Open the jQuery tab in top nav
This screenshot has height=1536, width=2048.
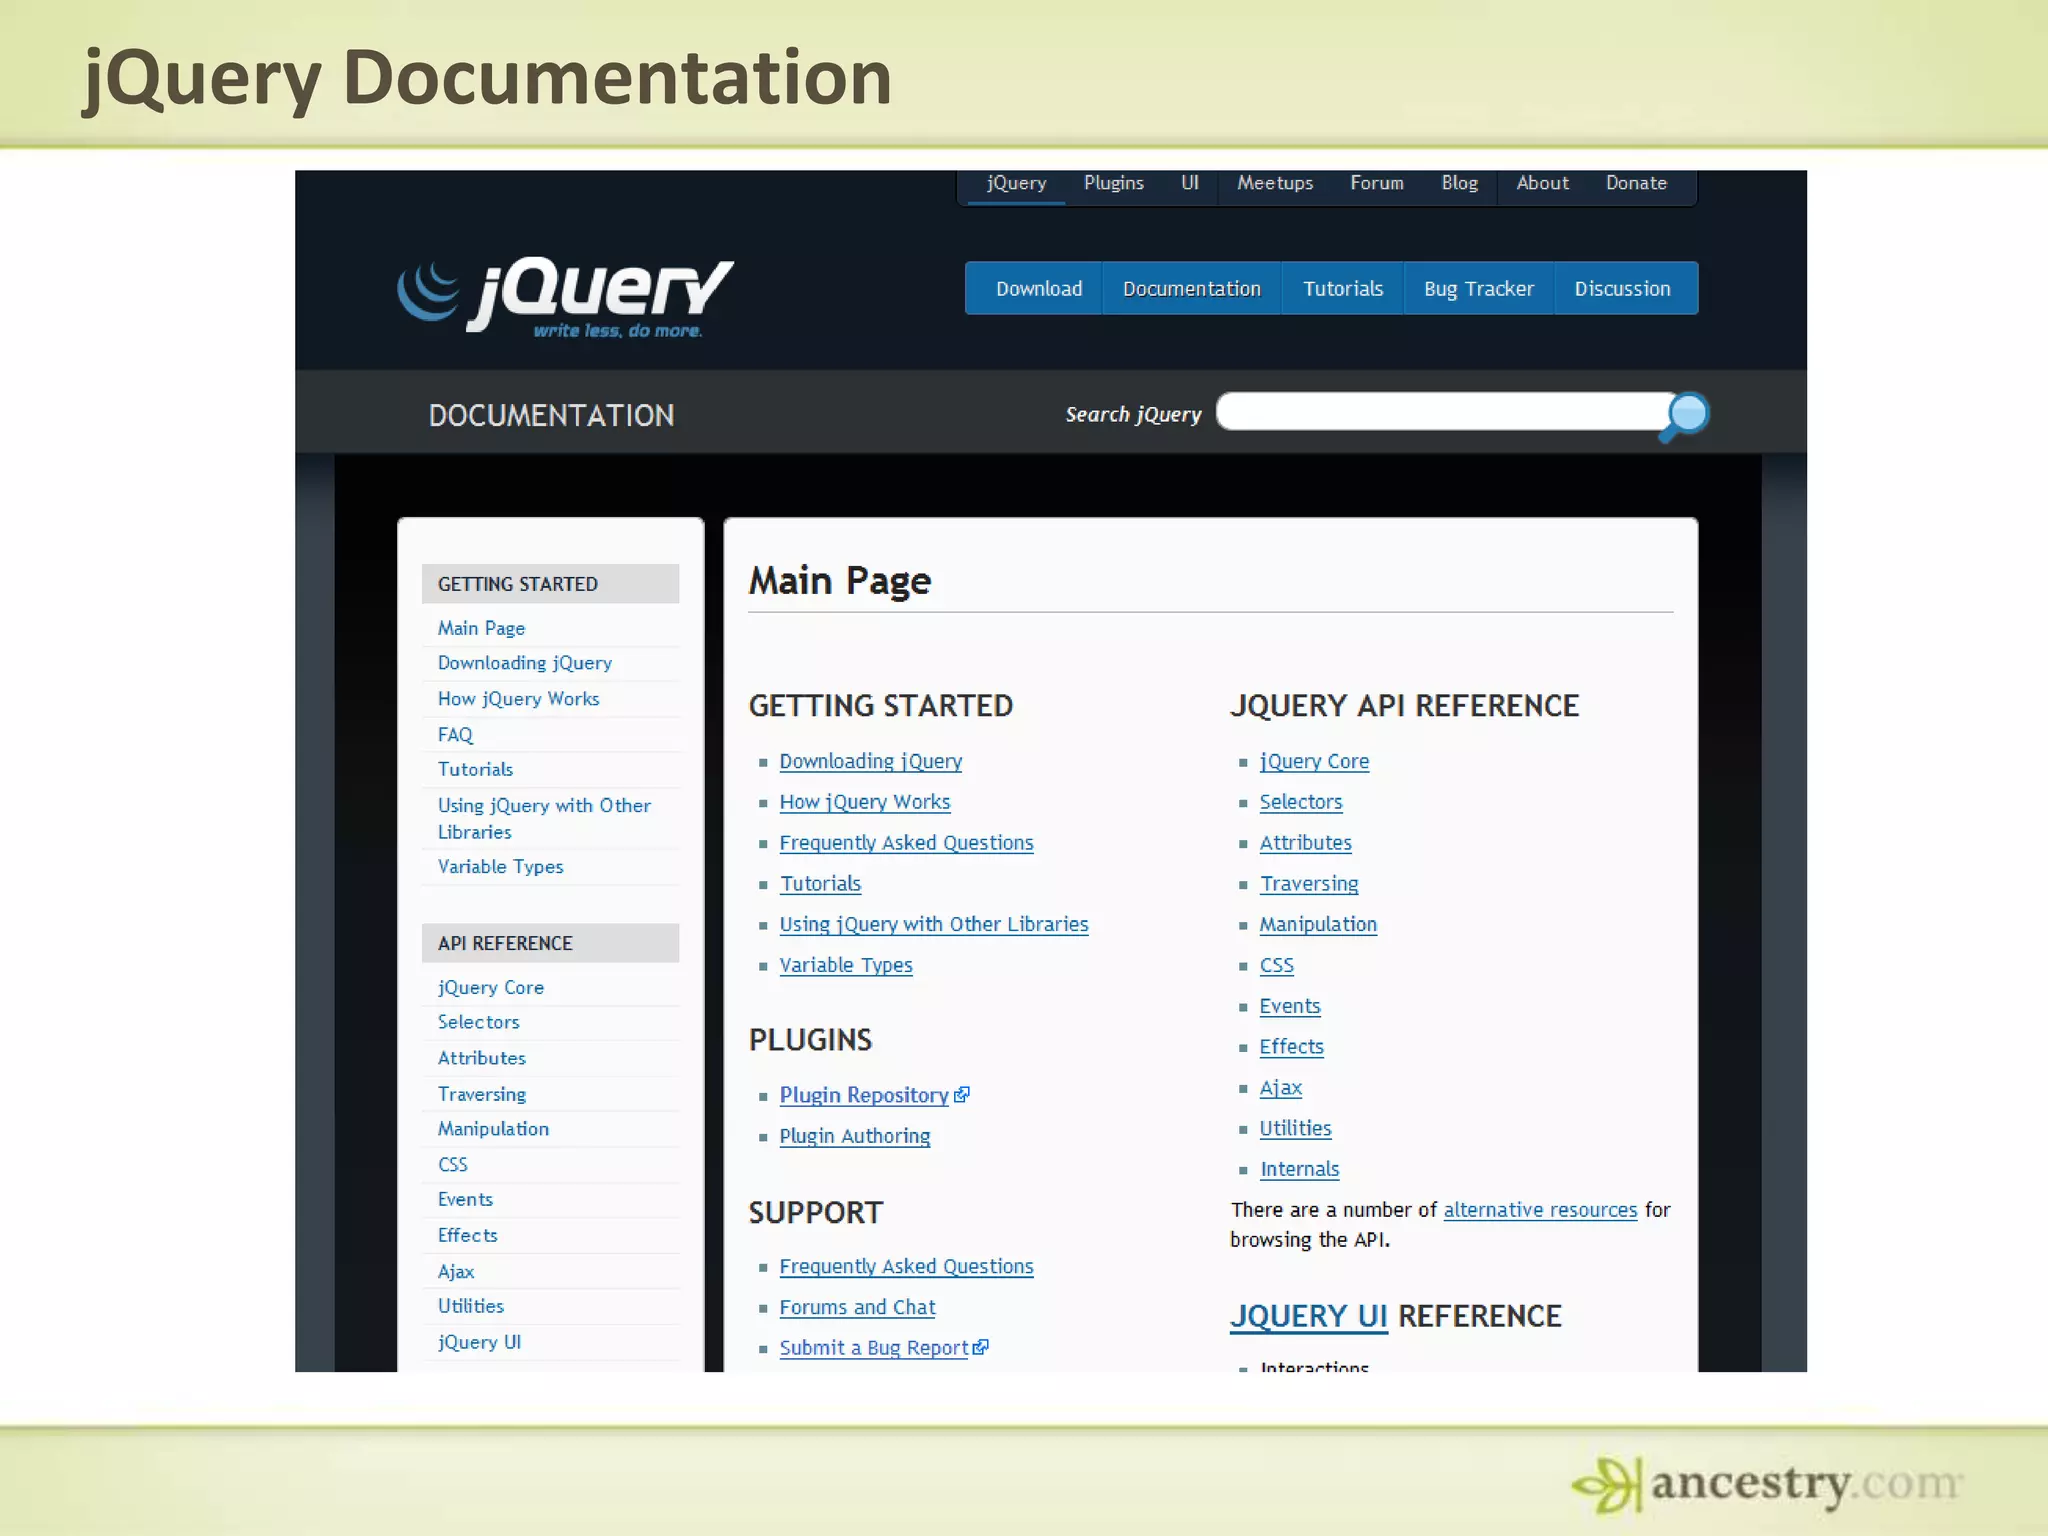click(x=1016, y=183)
